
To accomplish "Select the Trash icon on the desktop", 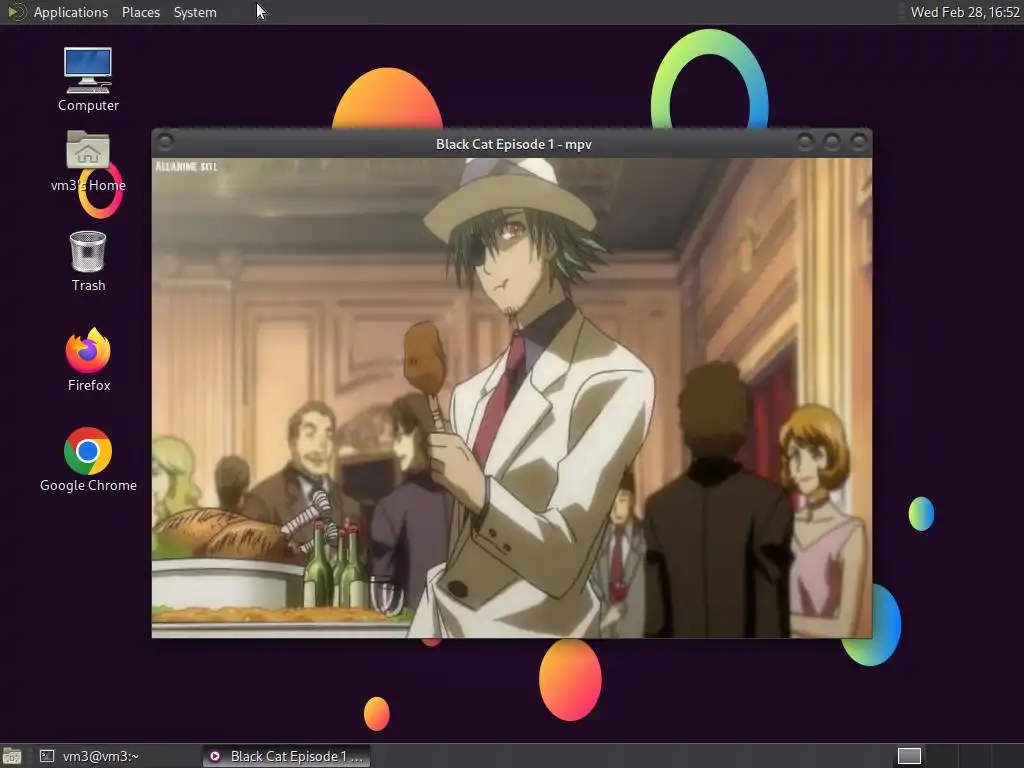I will (88, 261).
